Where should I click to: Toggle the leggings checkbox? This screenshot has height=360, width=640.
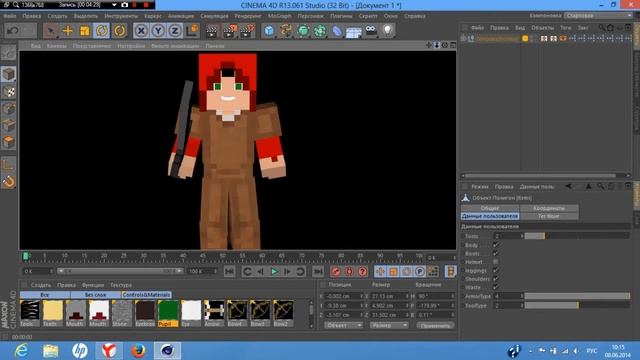(496, 271)
